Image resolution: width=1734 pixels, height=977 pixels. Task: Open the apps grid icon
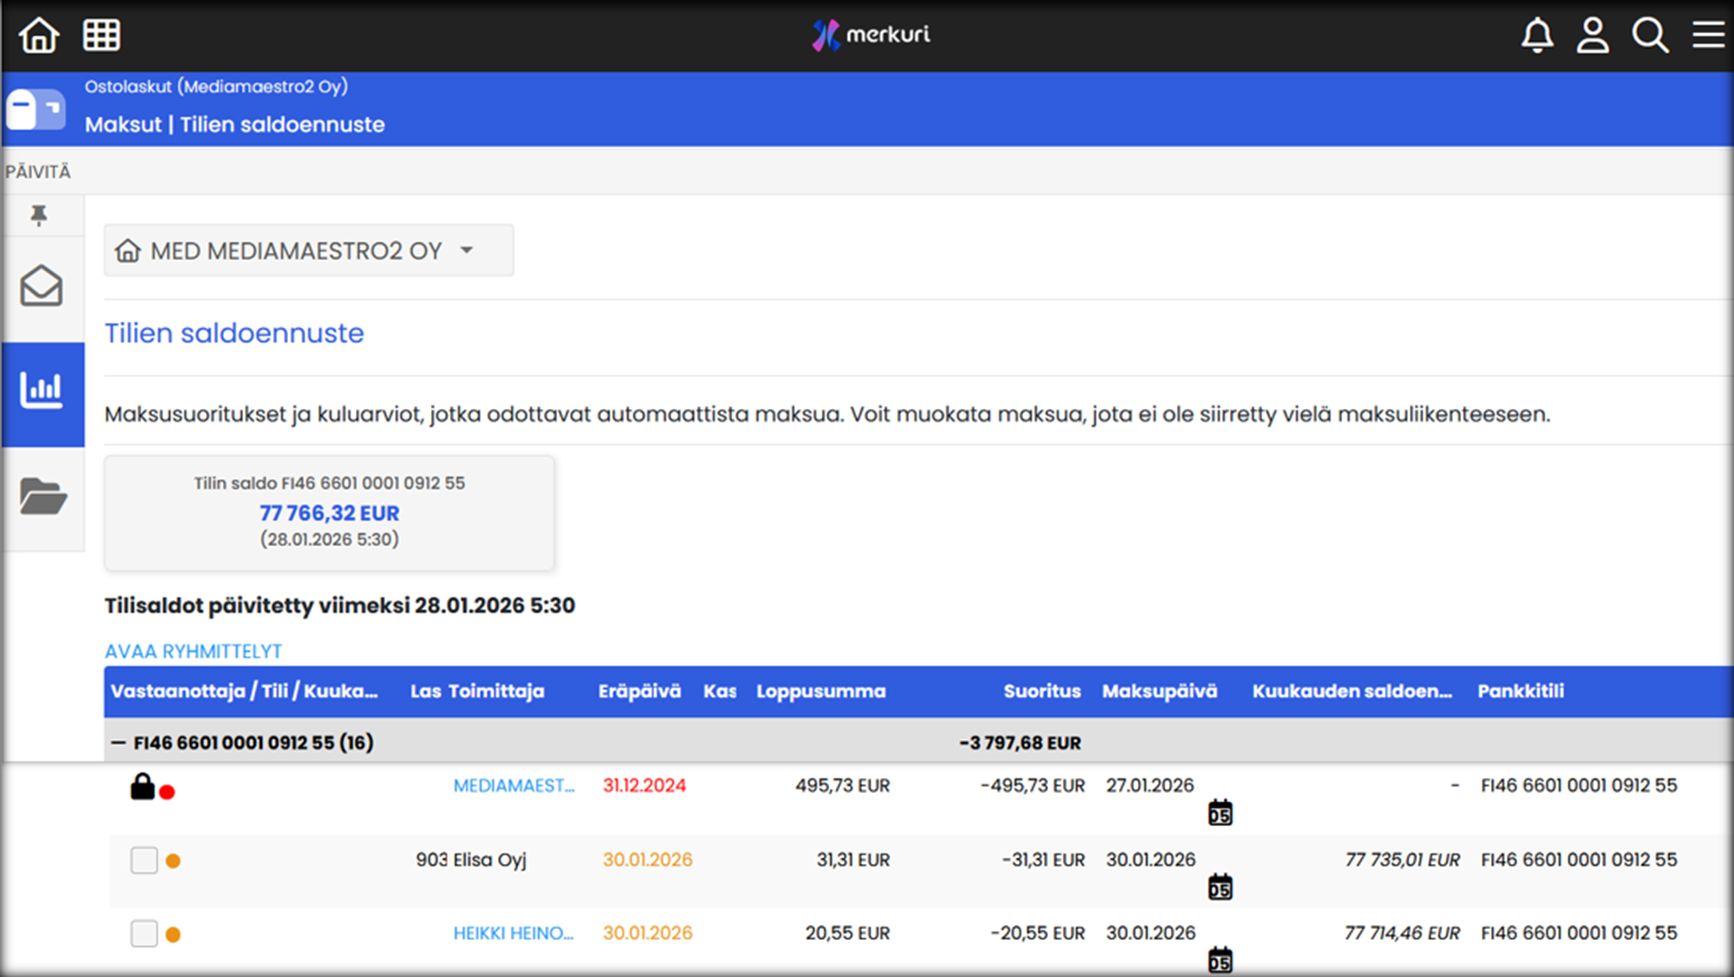pyautogui.click(x=101, y=35)
